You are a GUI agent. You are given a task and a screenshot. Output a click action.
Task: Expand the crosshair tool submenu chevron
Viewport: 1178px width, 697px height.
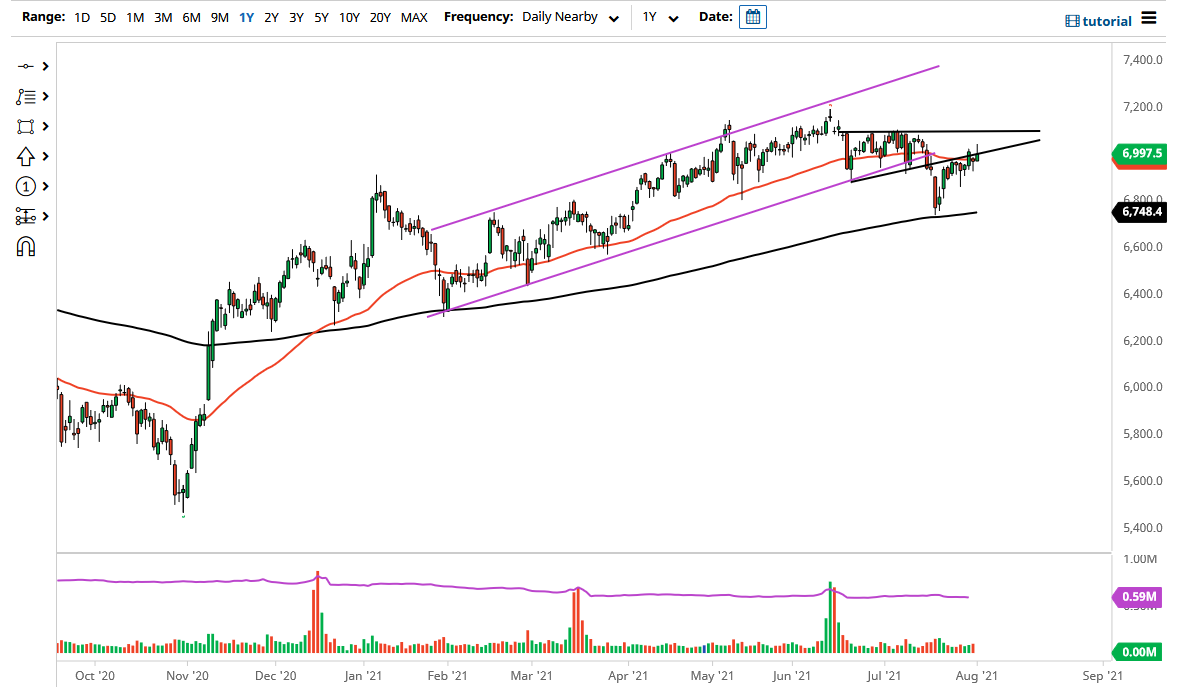[x=46, y=66]
